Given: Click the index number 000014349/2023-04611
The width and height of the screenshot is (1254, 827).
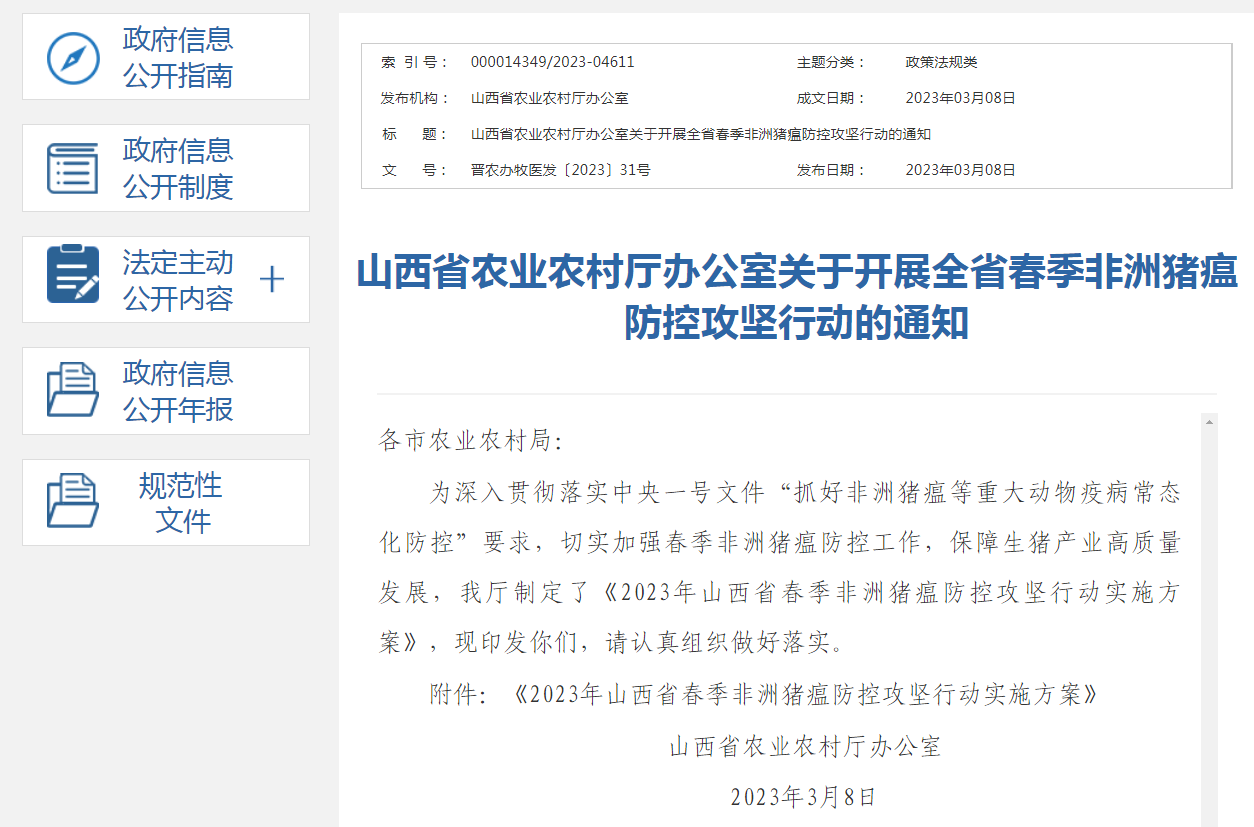Looking at the screenshot, I should pos(552,62).
